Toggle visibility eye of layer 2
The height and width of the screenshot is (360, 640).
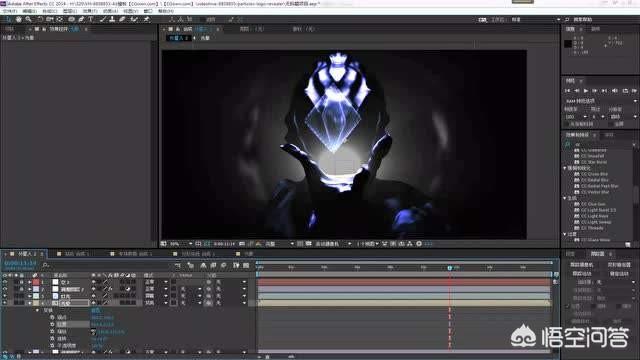click(x=5, y=289)
